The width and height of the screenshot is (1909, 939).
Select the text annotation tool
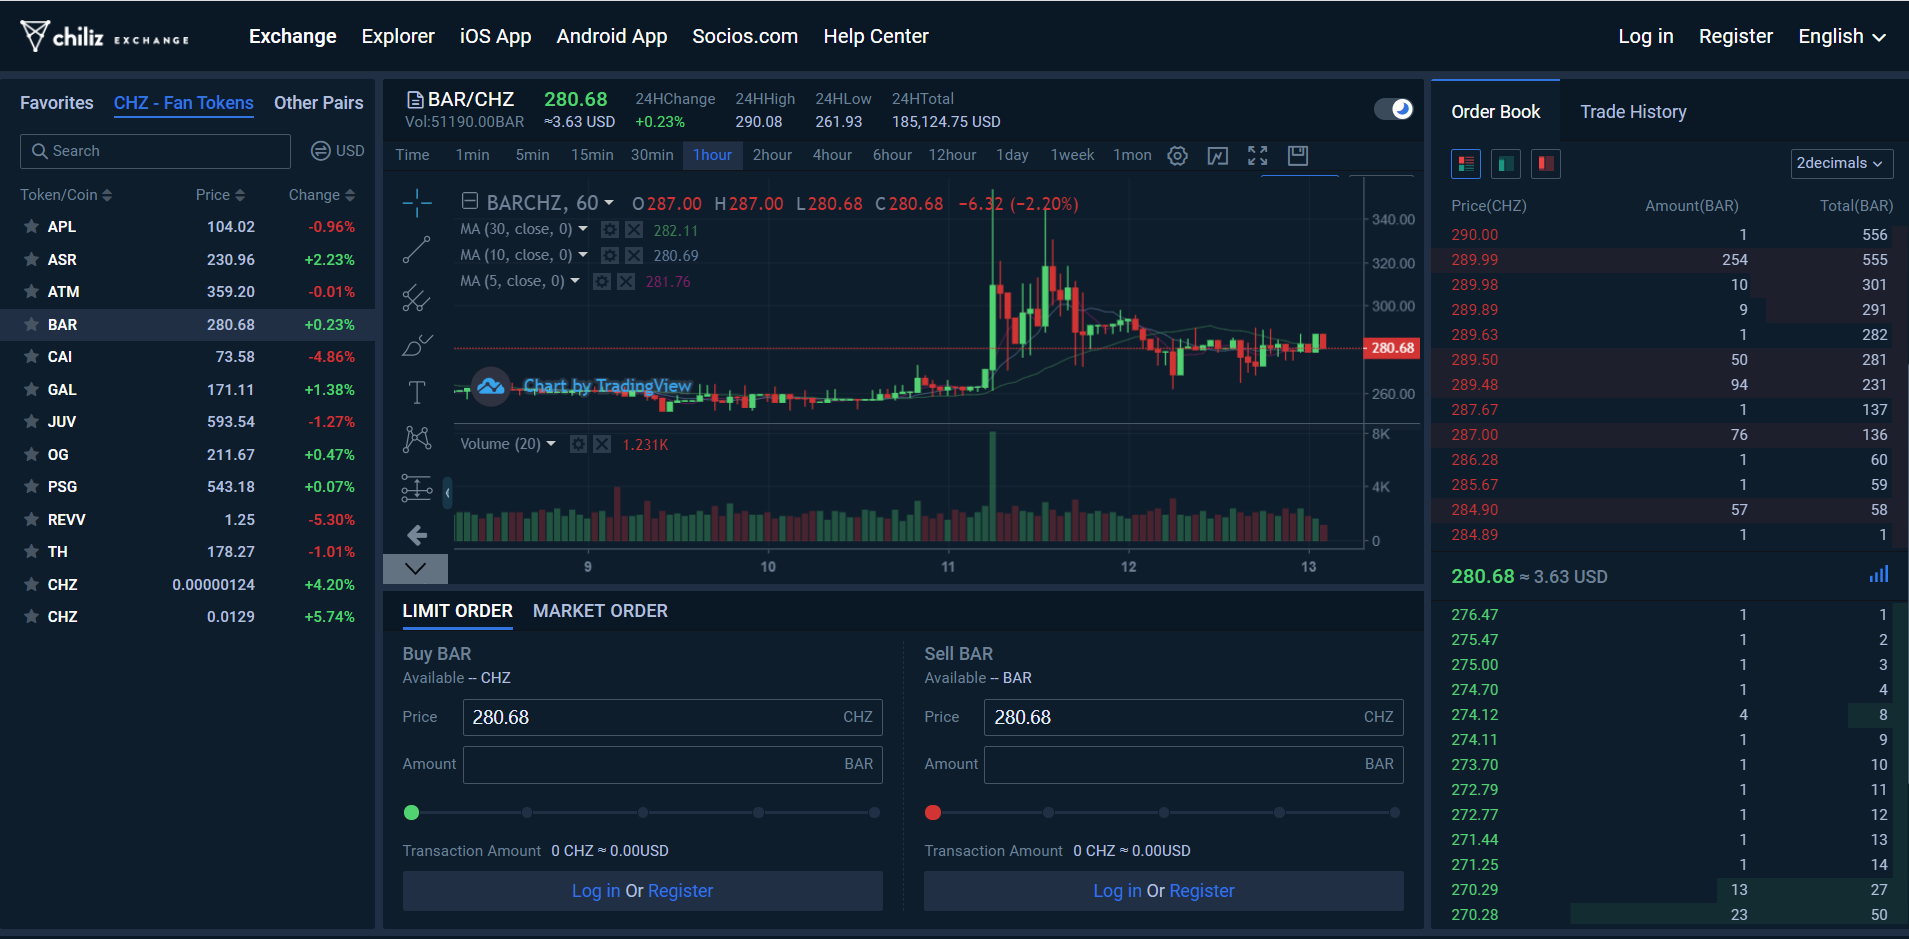[417, 392]
